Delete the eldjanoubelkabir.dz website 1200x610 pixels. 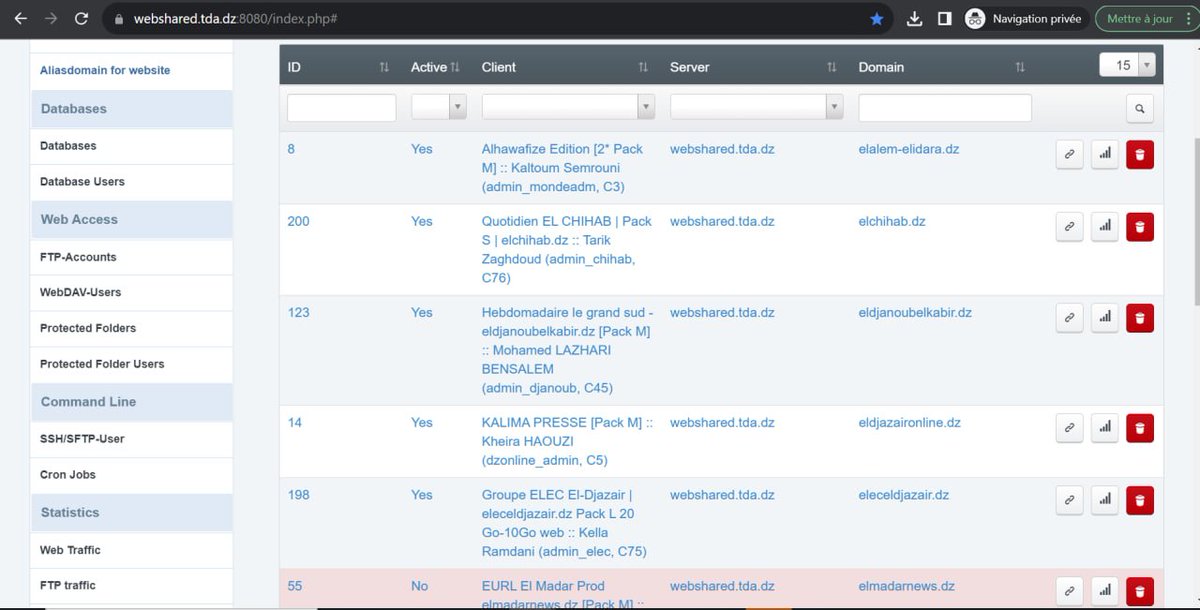1139,318
